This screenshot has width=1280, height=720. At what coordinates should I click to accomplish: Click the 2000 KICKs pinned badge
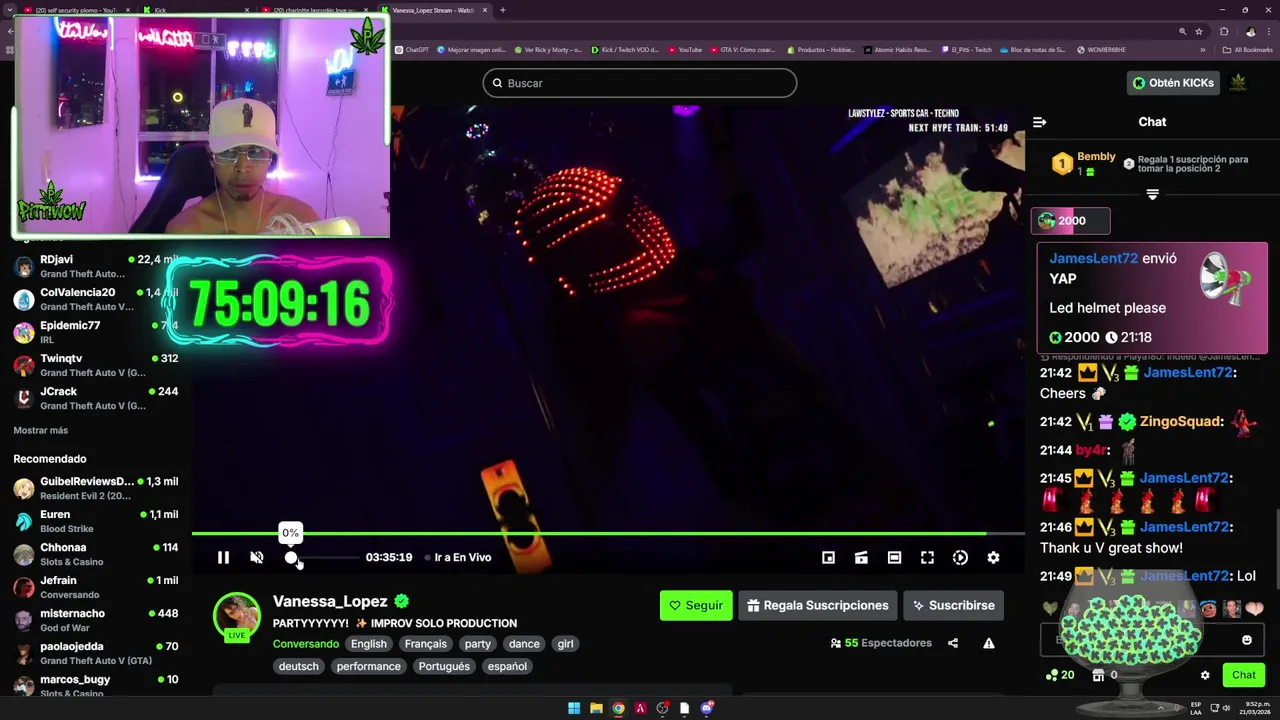click(x=1071, y=221)
